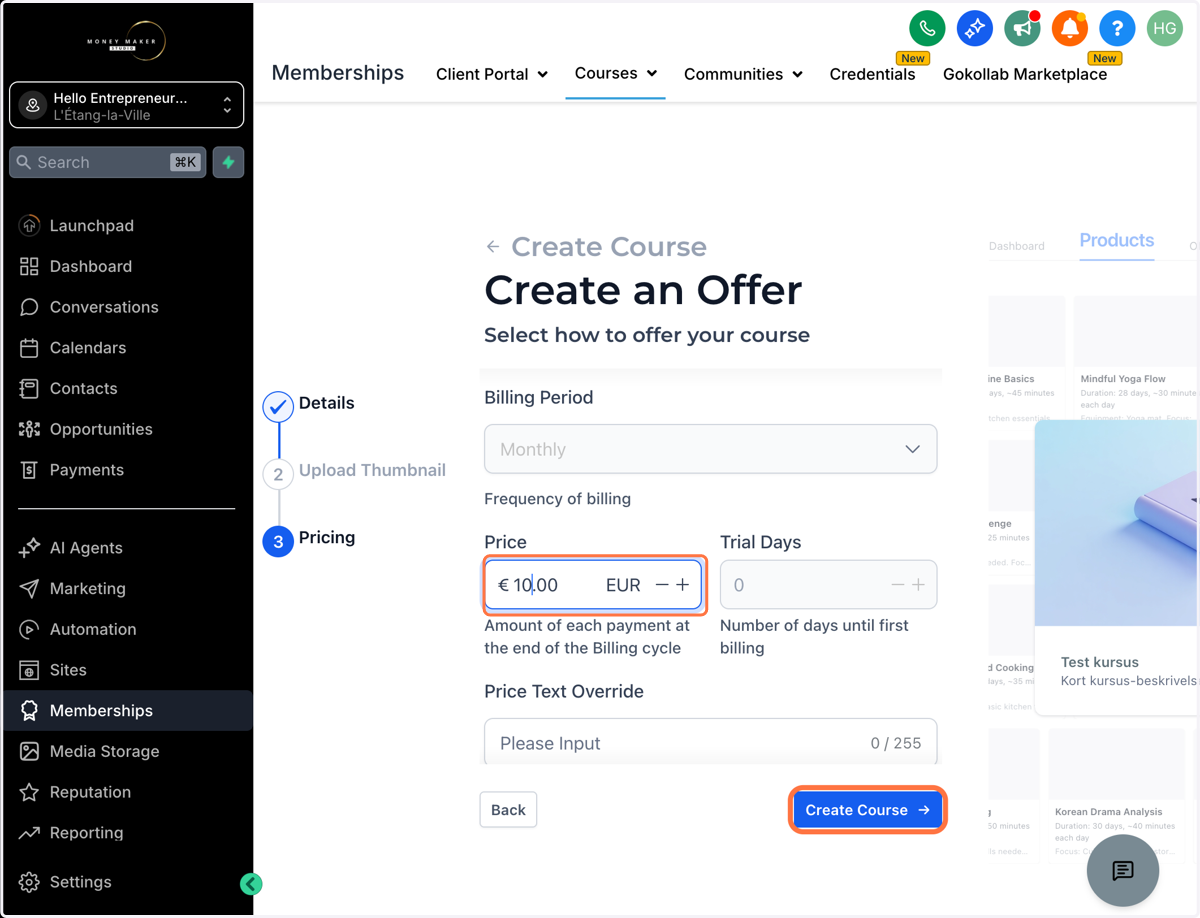Expand the Communities menu

click(x=743, y=74)
